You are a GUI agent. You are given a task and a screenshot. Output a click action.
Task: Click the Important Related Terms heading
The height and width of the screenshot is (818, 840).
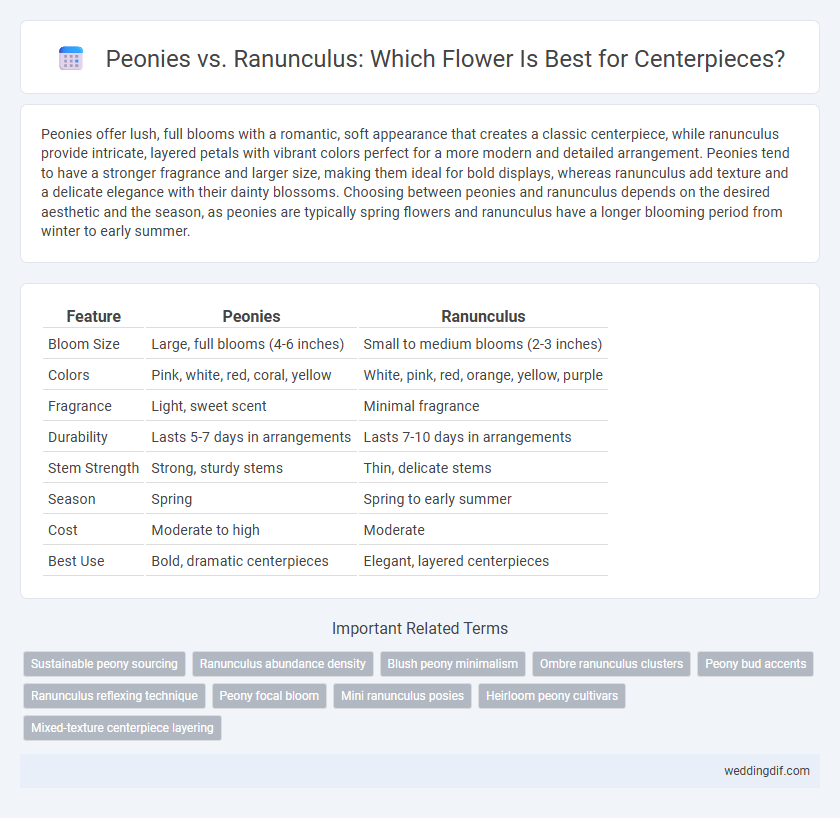420,628
